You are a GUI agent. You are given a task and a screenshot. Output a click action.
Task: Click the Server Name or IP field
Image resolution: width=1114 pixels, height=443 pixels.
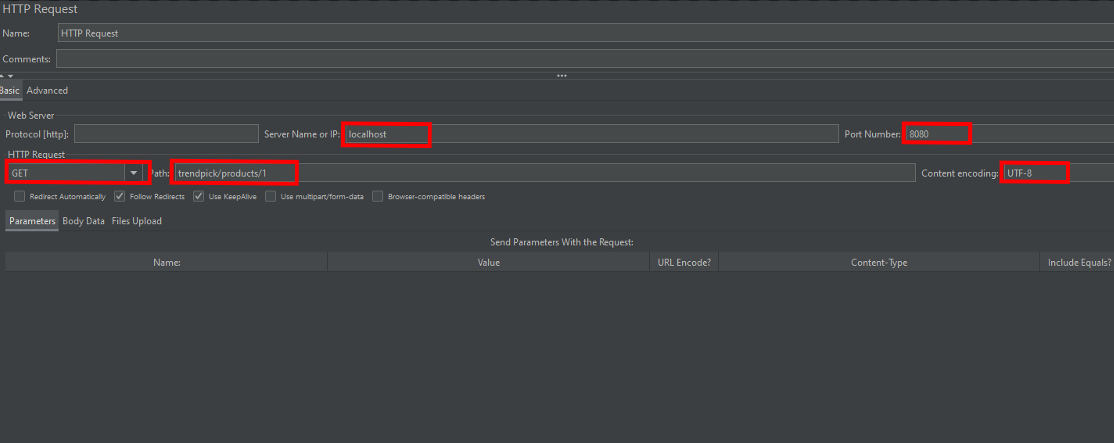pyautogui.click(x=590, y=133)
